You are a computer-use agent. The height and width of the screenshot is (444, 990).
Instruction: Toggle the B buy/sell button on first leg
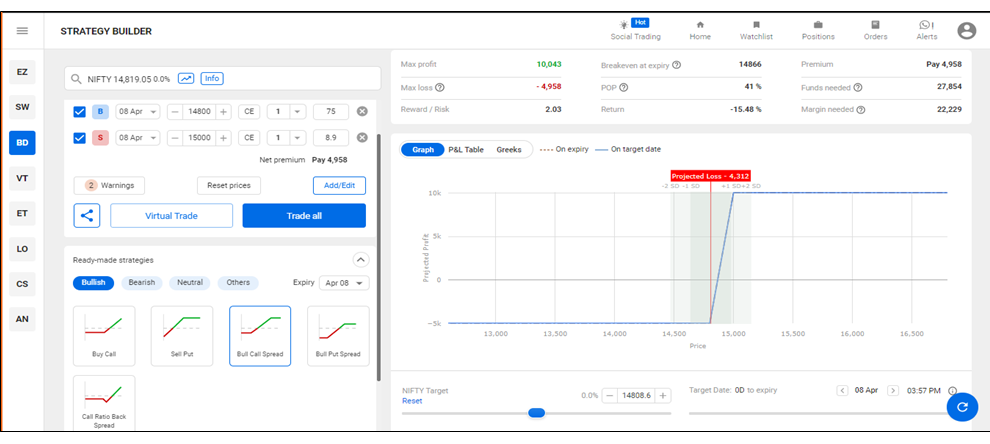point(100,111)
